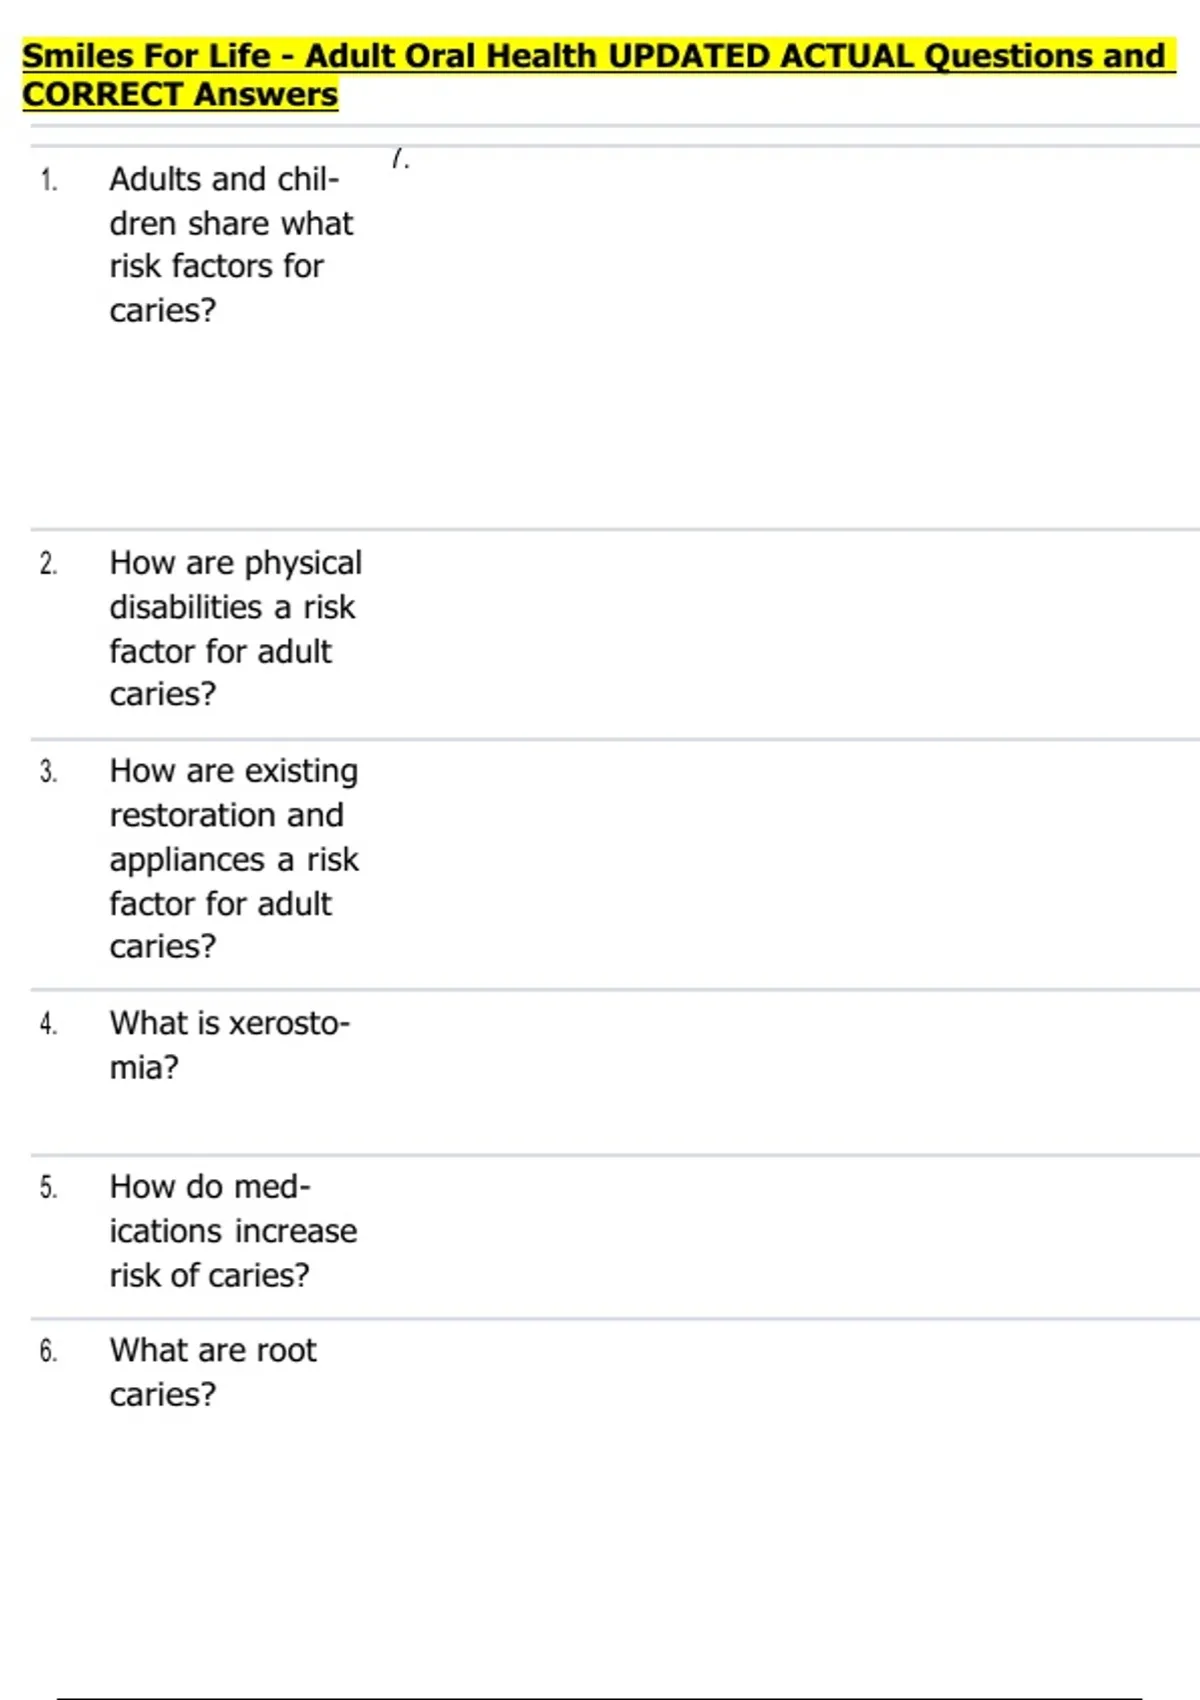Screen dimensions: 1200x1700
Task: Click the highlighted Smiles For Life title
Action: pos(598,74)
